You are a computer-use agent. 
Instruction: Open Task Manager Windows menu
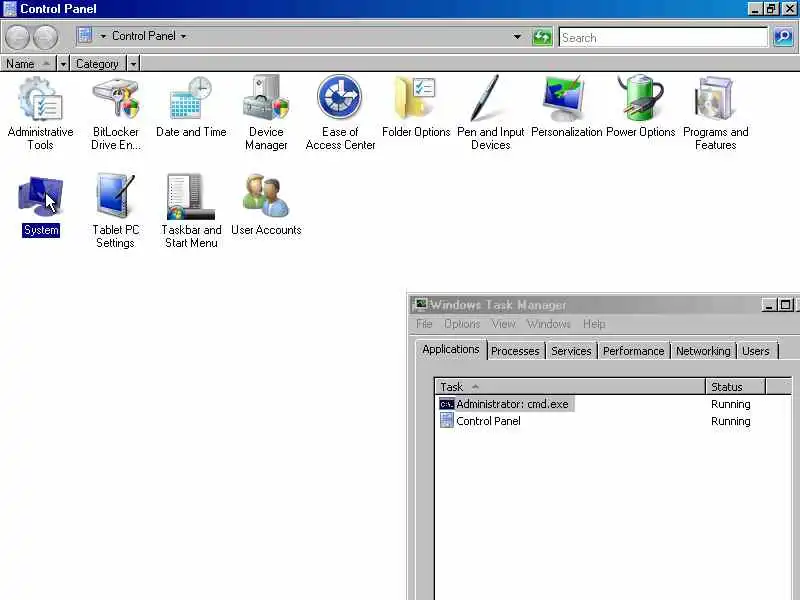pyautogui.click(x=548, y=324)
